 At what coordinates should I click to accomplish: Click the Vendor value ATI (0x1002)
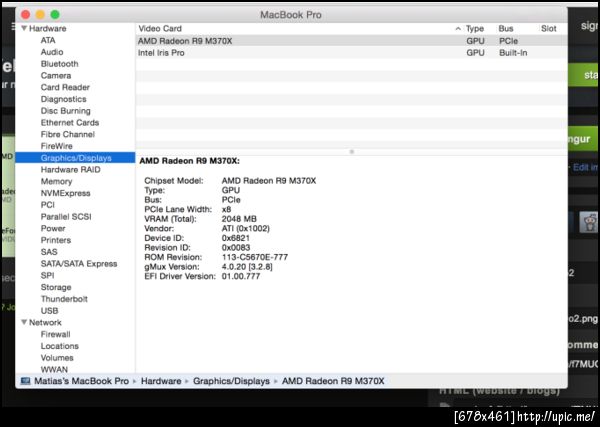coord(246,228)
